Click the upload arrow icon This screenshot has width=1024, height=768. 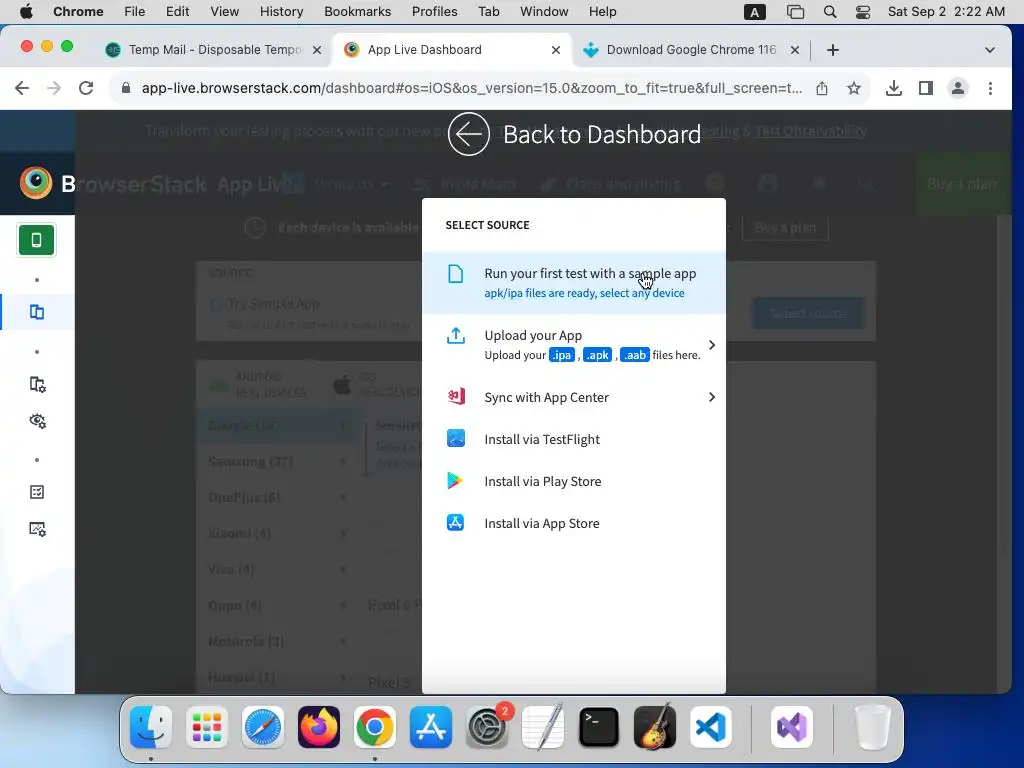coord(456,336)
